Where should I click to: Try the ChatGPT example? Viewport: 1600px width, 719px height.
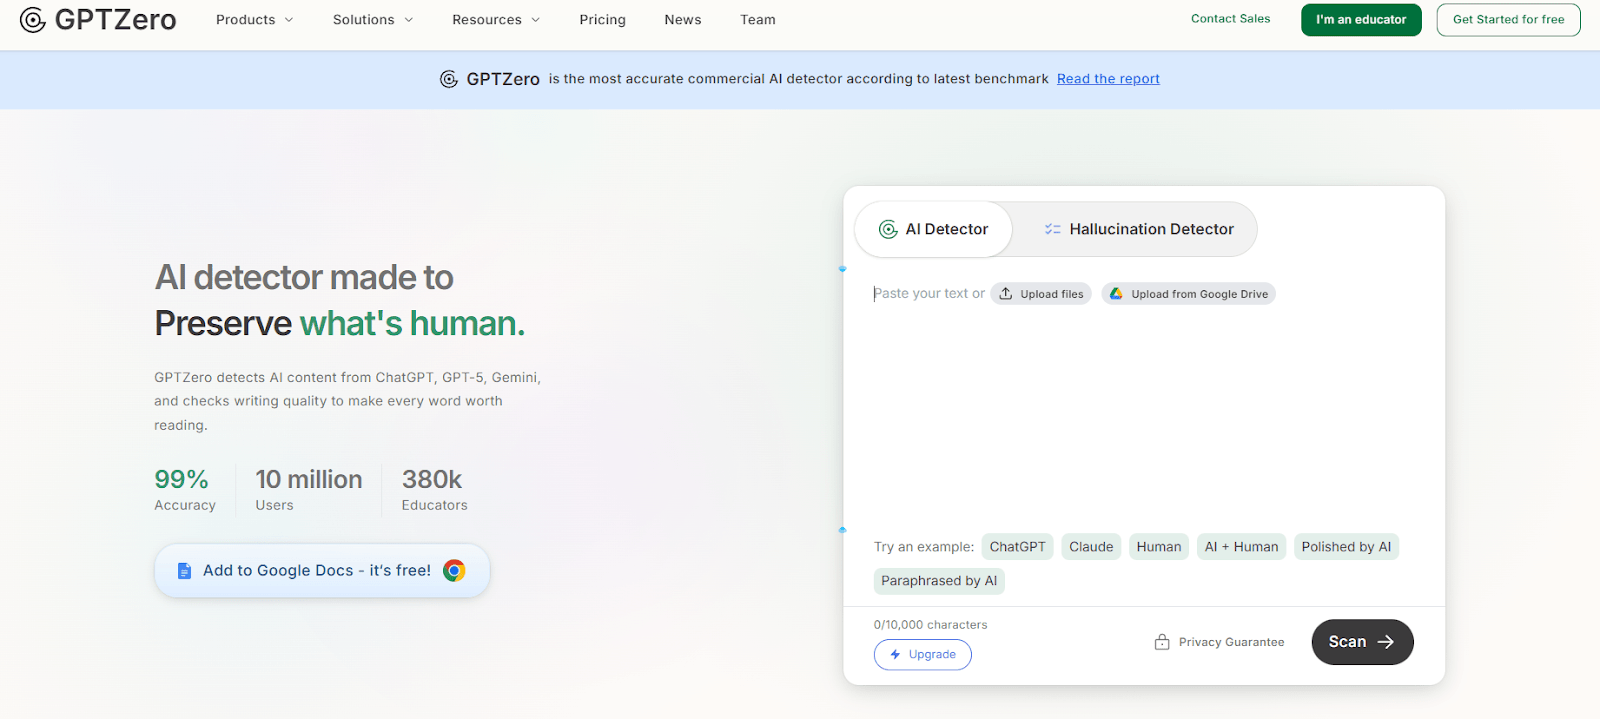1017,547
